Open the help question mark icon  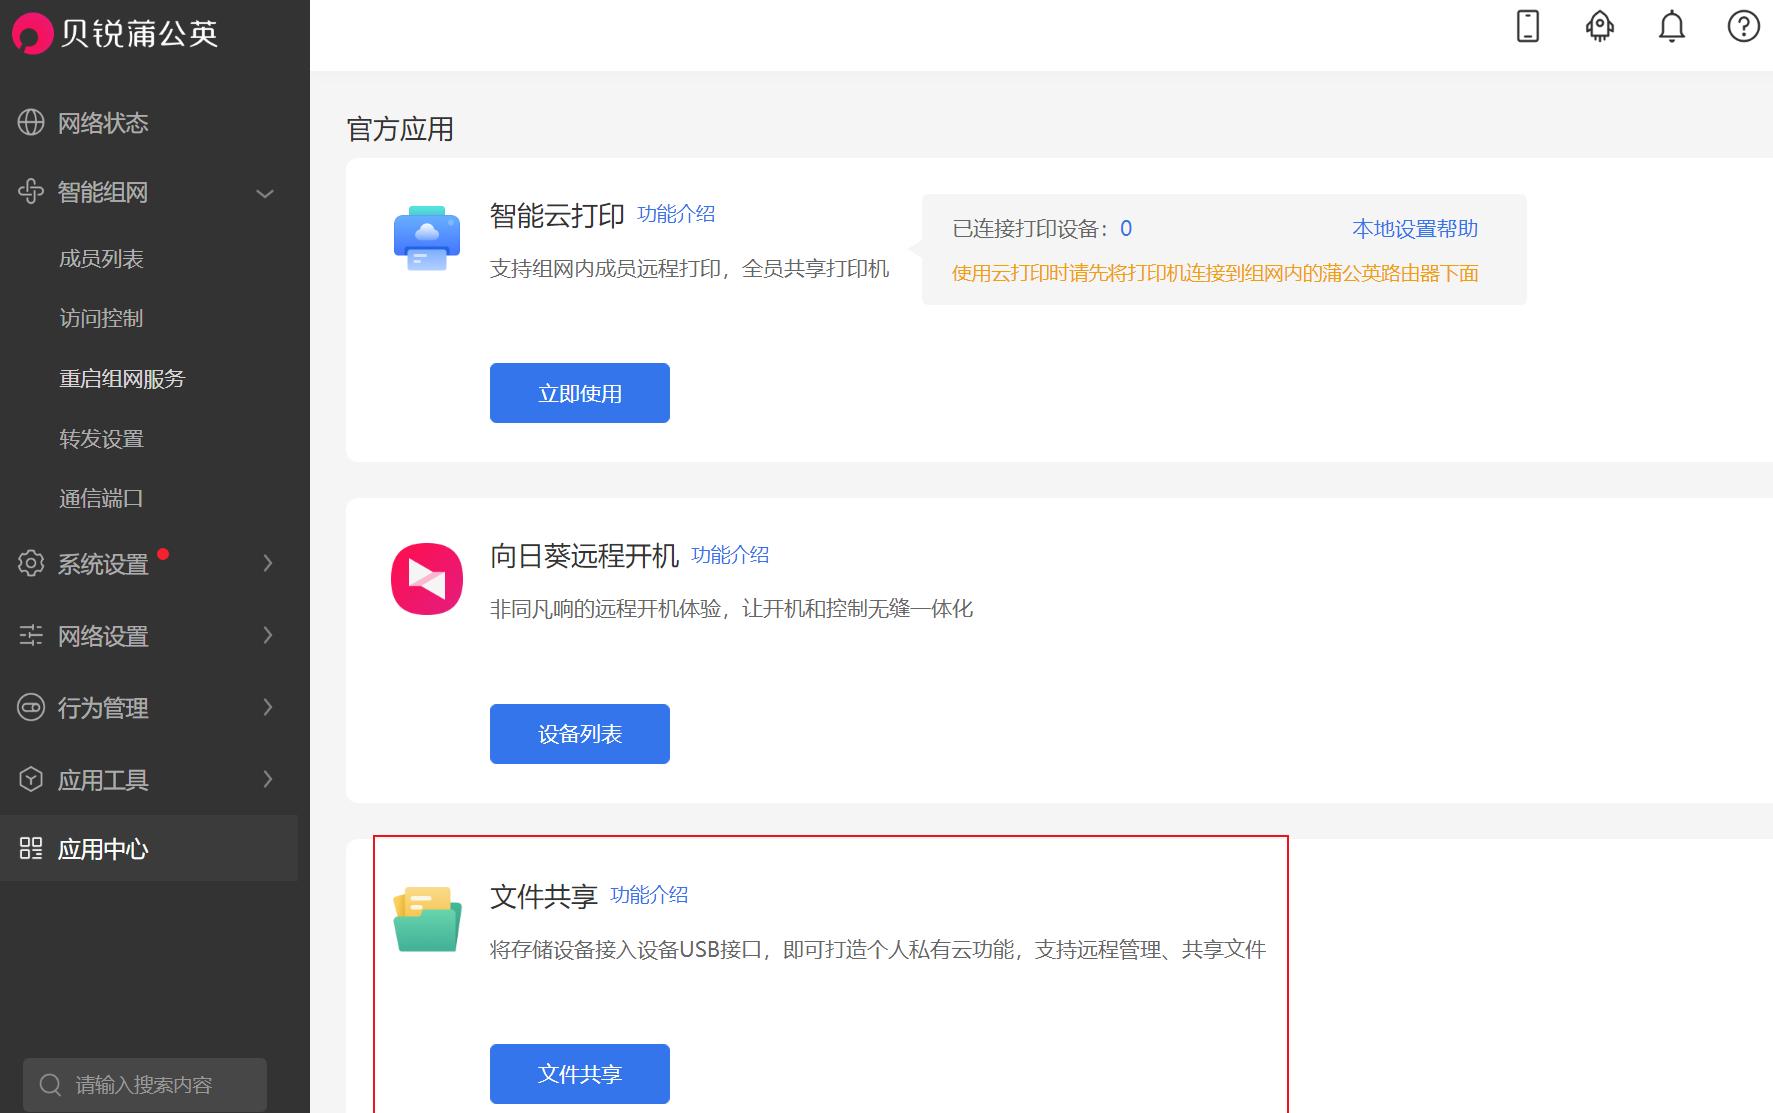tap(1743, 27)
